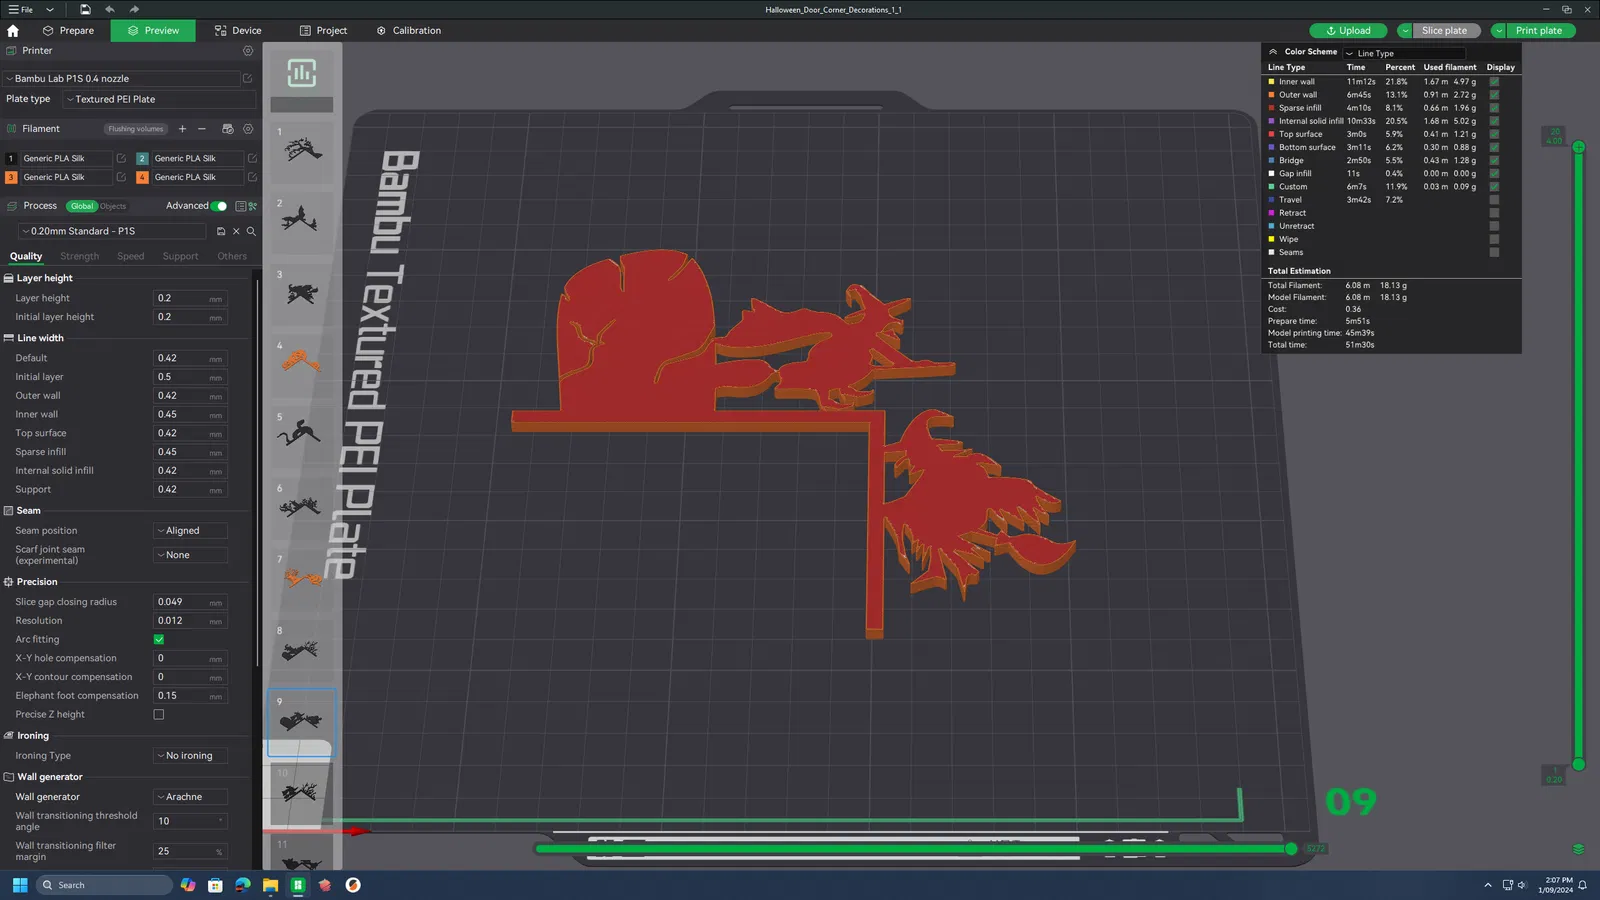The height and width of the screenshot is (900, 1600).
Task: Open the 0.20mm Standard process preset dropdown
Action: click(112, 231)
